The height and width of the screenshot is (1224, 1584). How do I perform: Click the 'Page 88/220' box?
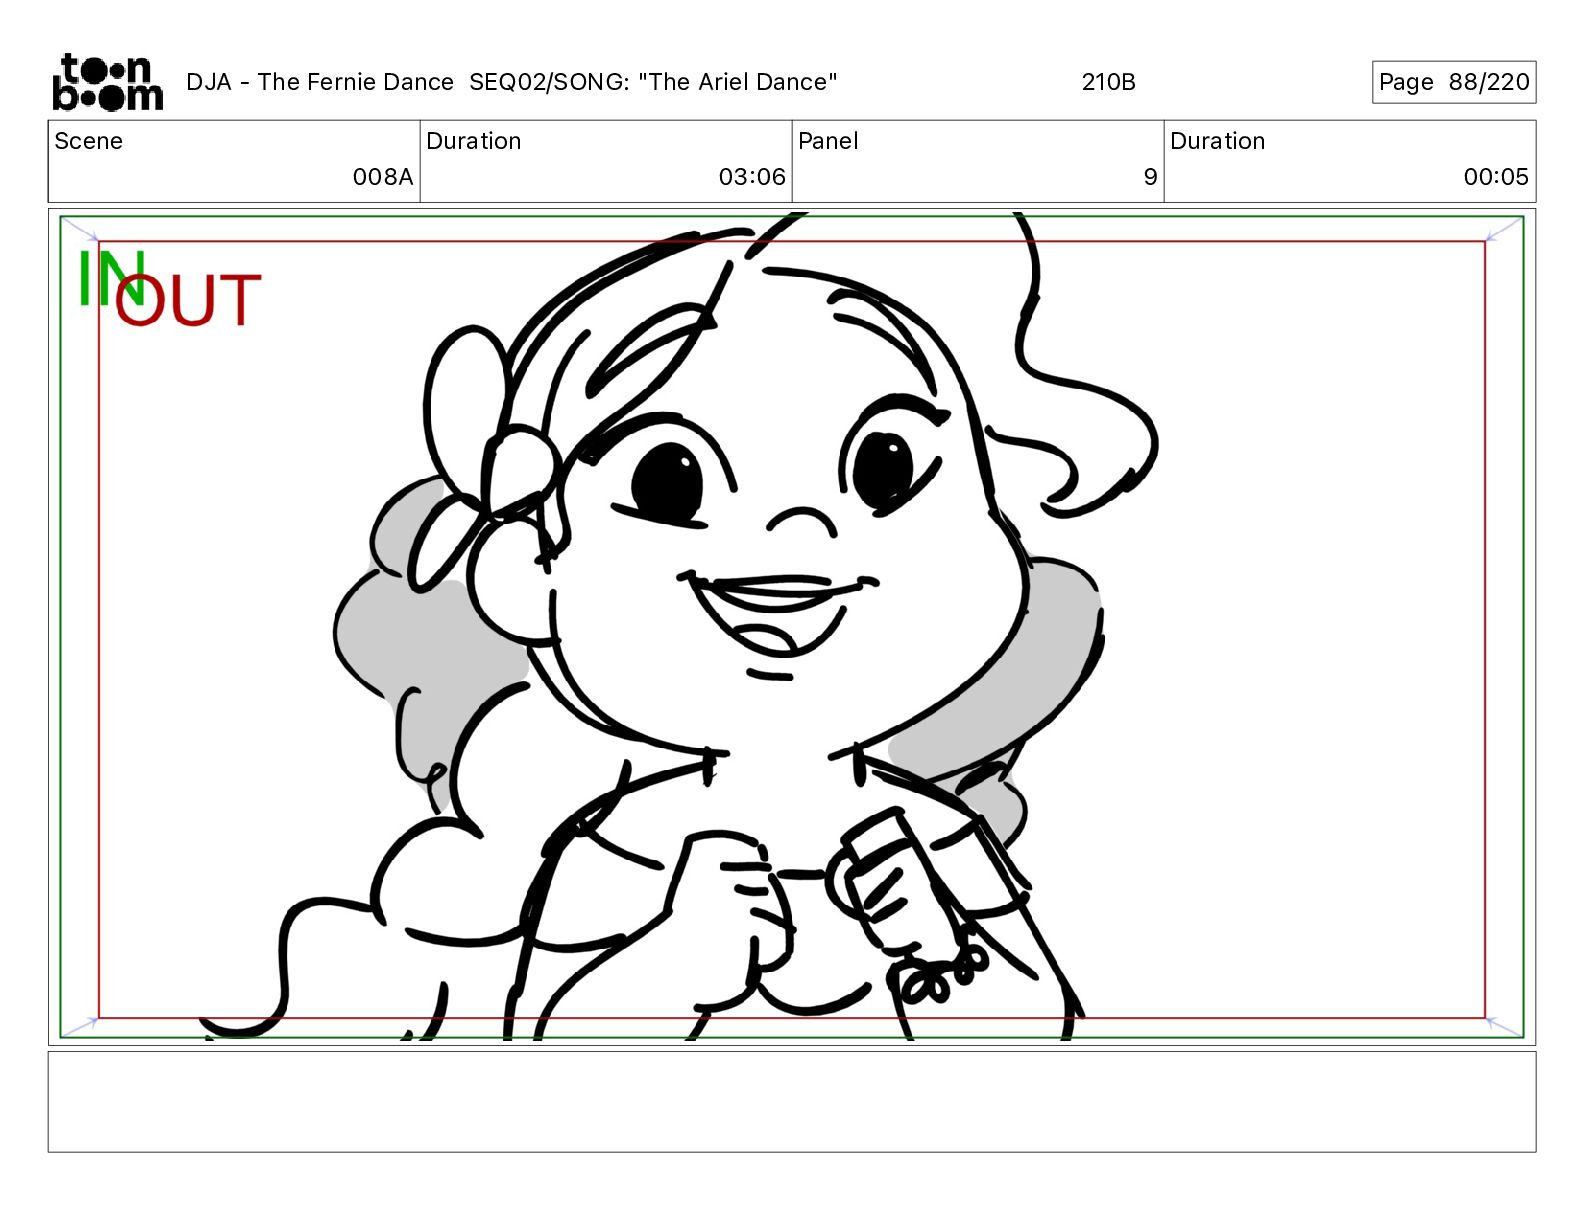(1453, 82)
